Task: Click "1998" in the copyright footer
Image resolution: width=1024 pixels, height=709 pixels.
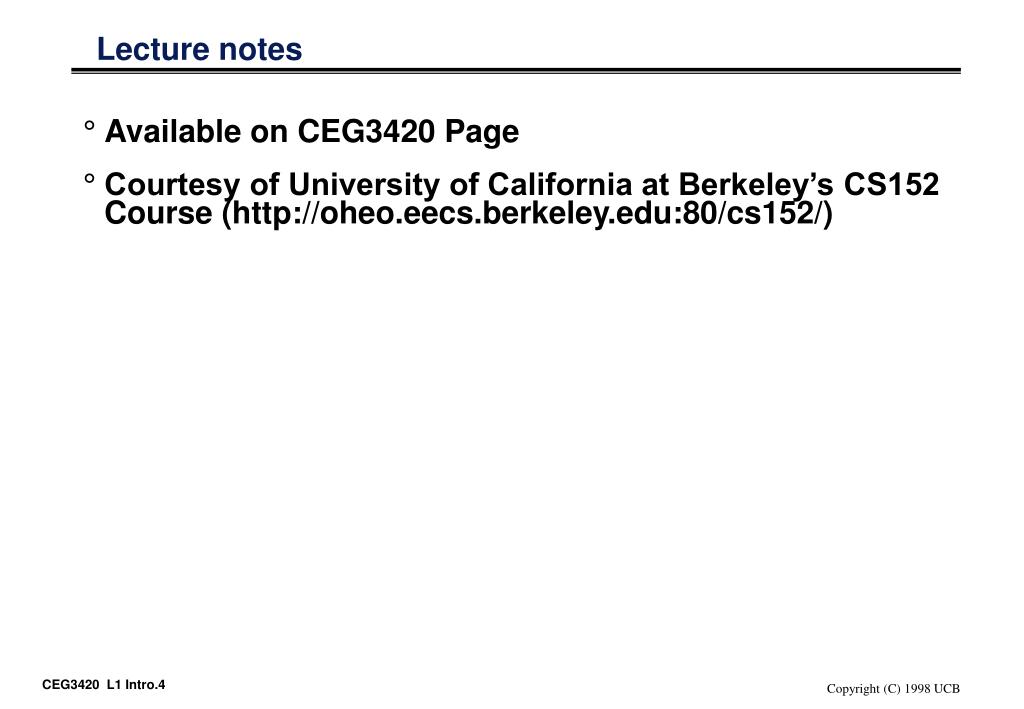Action: tap(917, 689)
